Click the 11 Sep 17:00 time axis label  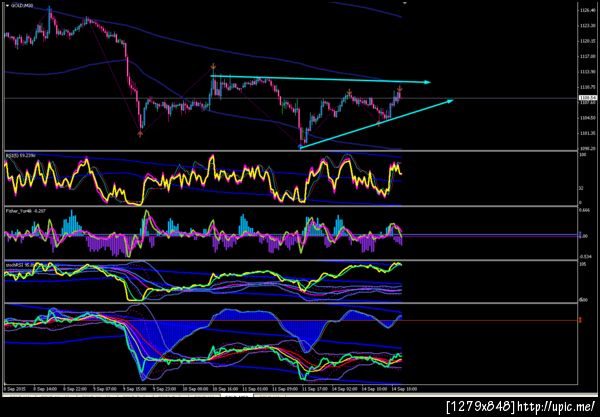coord(315,389)
